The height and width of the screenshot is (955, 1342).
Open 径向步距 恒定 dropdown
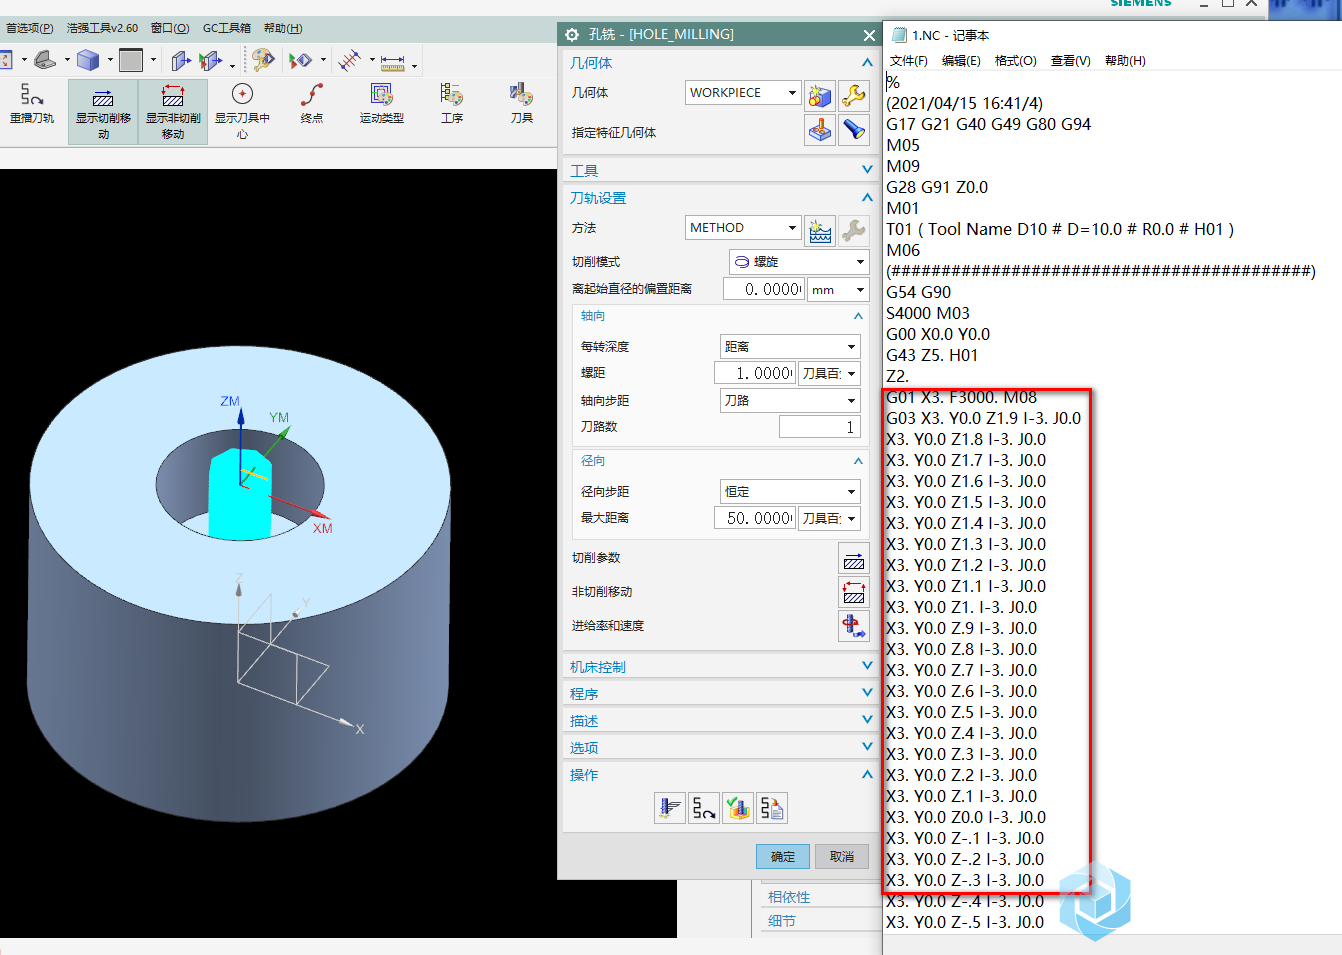(790, 491)
